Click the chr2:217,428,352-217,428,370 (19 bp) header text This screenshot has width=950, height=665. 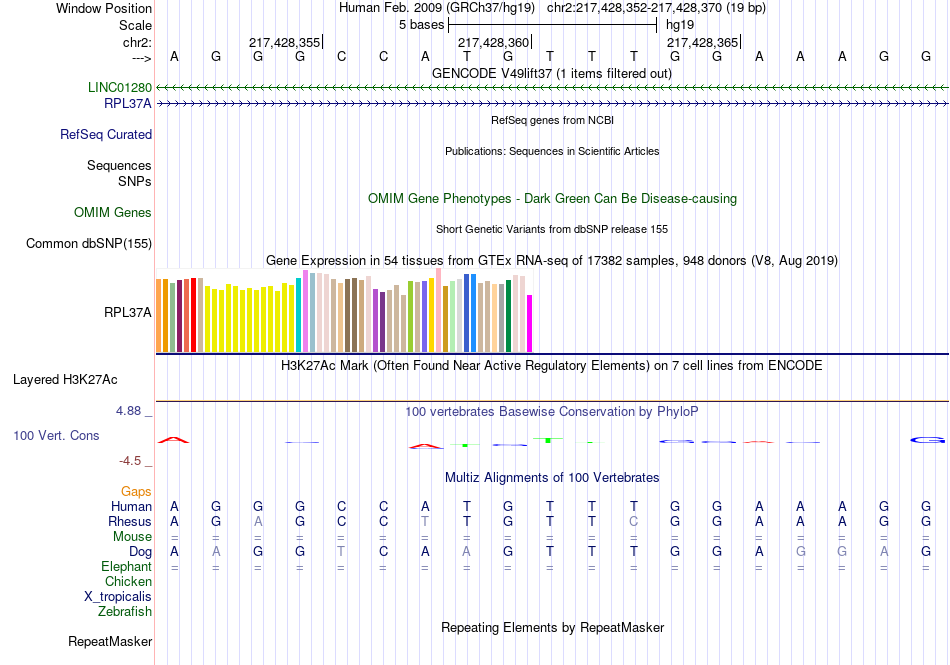pyautogui.click(x=656, y=8)
